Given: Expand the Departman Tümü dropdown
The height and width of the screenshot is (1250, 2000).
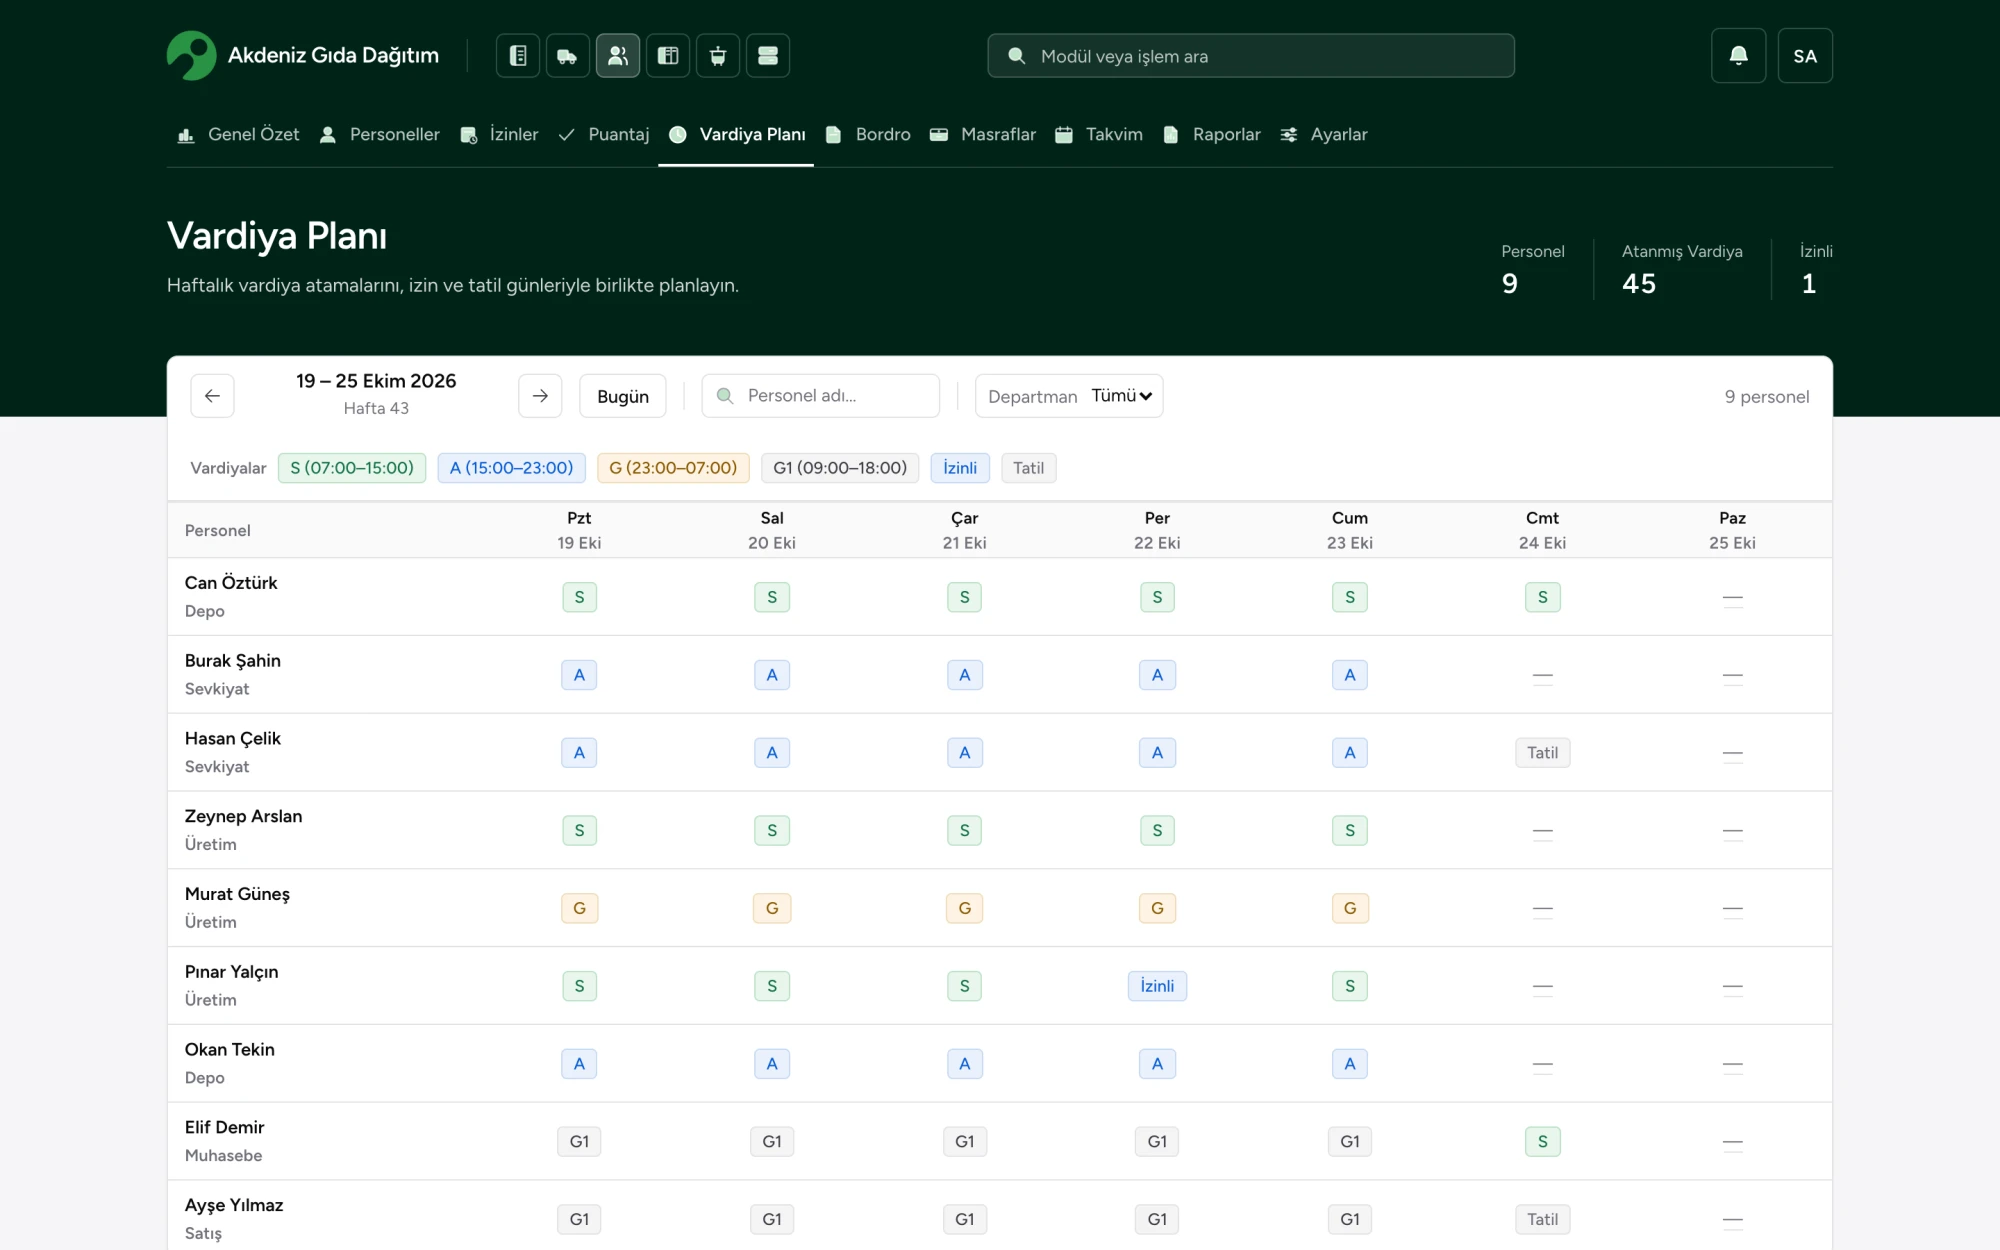Looking at the screenshot, I should click(x=1069, y=396).
